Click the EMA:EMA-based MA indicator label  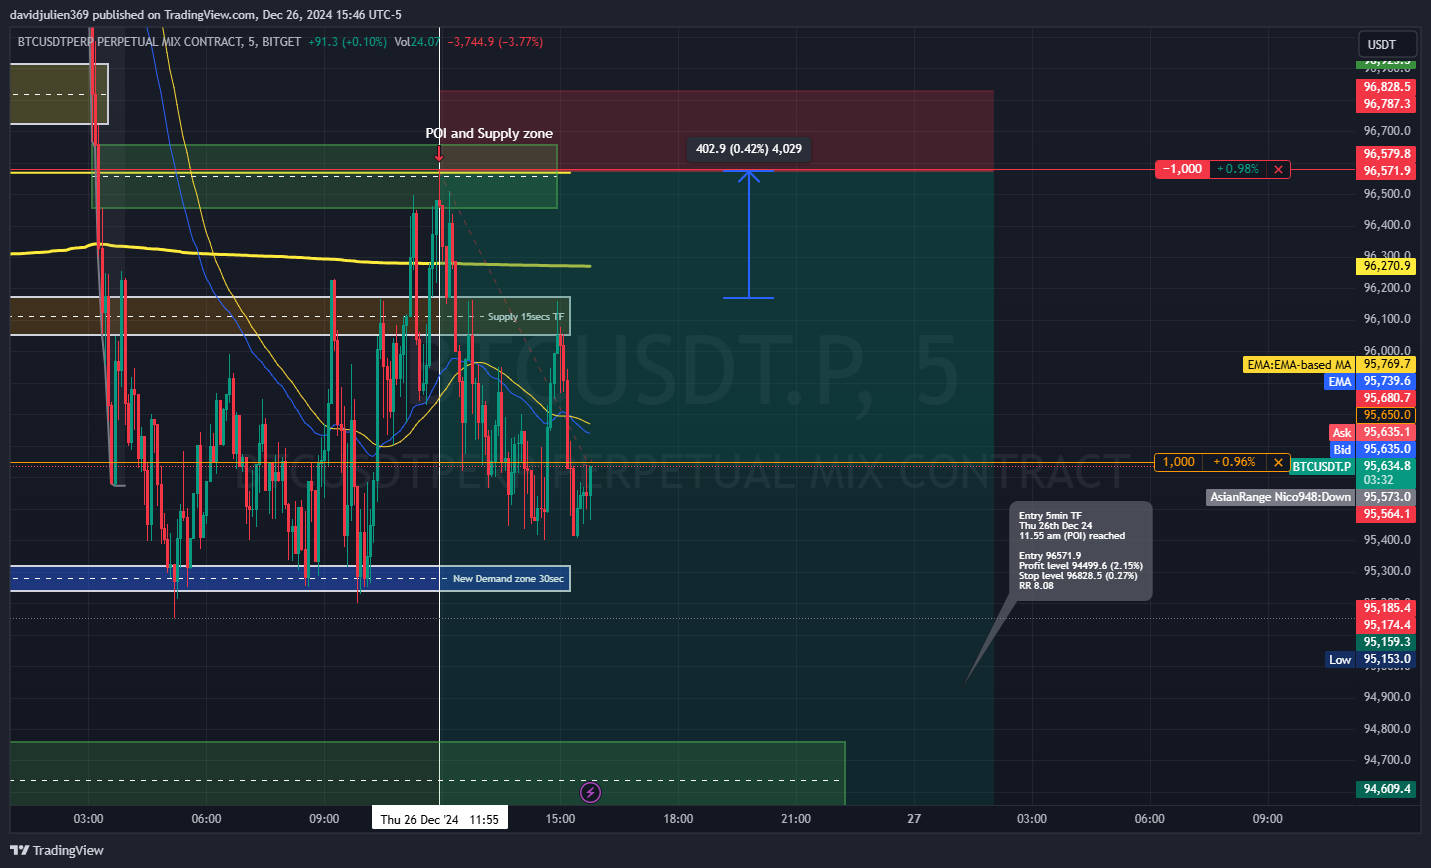(x=1299, y=365)
